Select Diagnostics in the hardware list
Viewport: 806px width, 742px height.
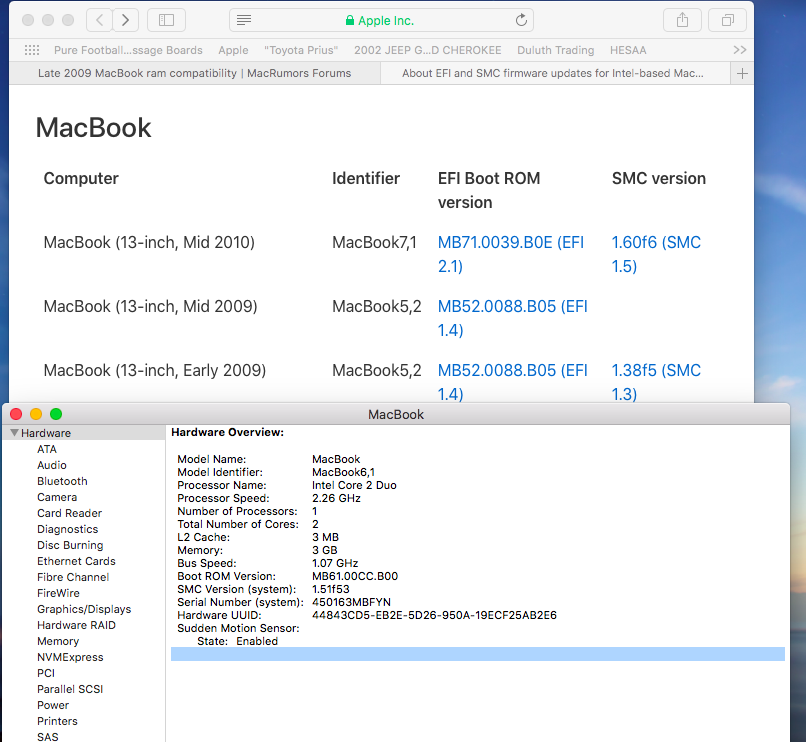(x=67, y=529)
